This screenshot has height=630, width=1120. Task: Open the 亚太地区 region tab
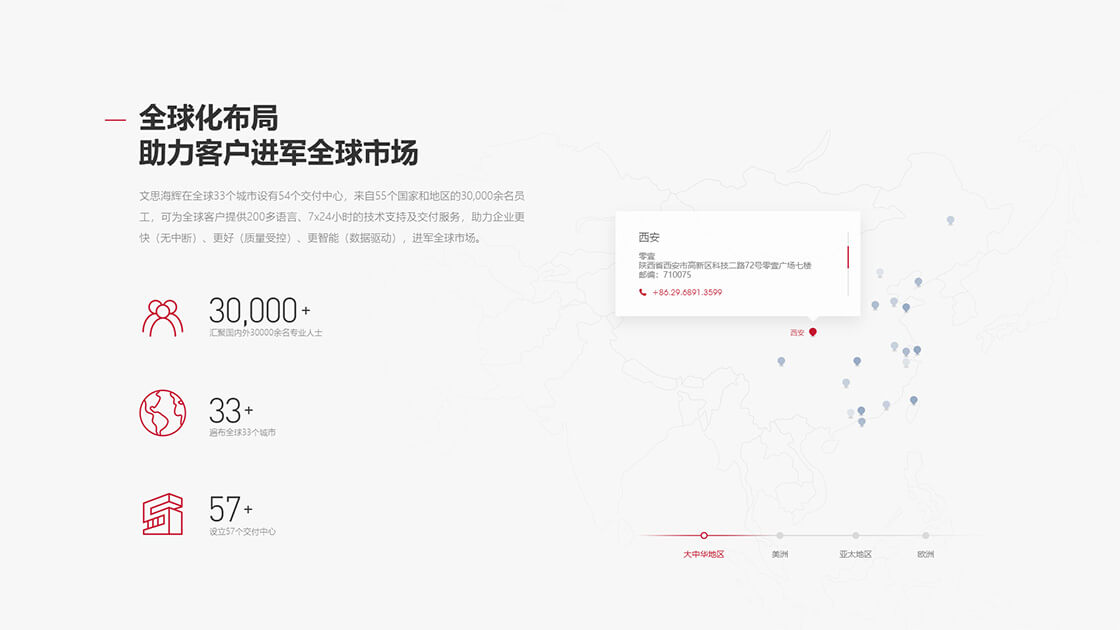(855, 554)
